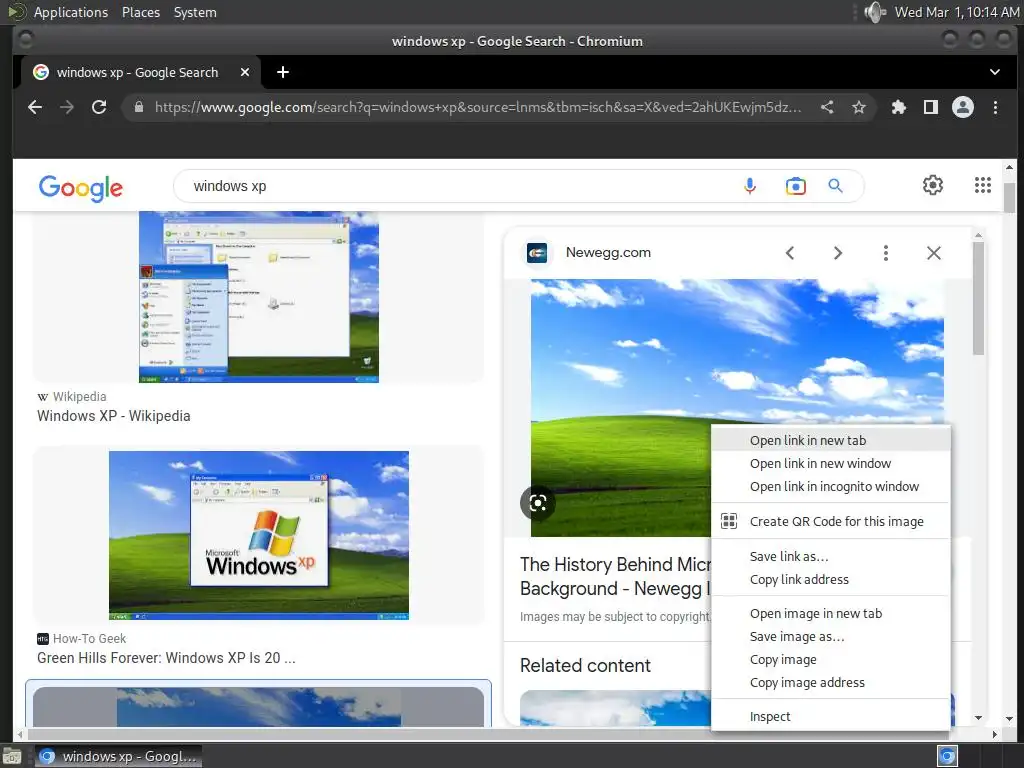The height and width of the screenshot is (768, 1024).
Task: Open Google quick settings gear
Action: point(933,185)
